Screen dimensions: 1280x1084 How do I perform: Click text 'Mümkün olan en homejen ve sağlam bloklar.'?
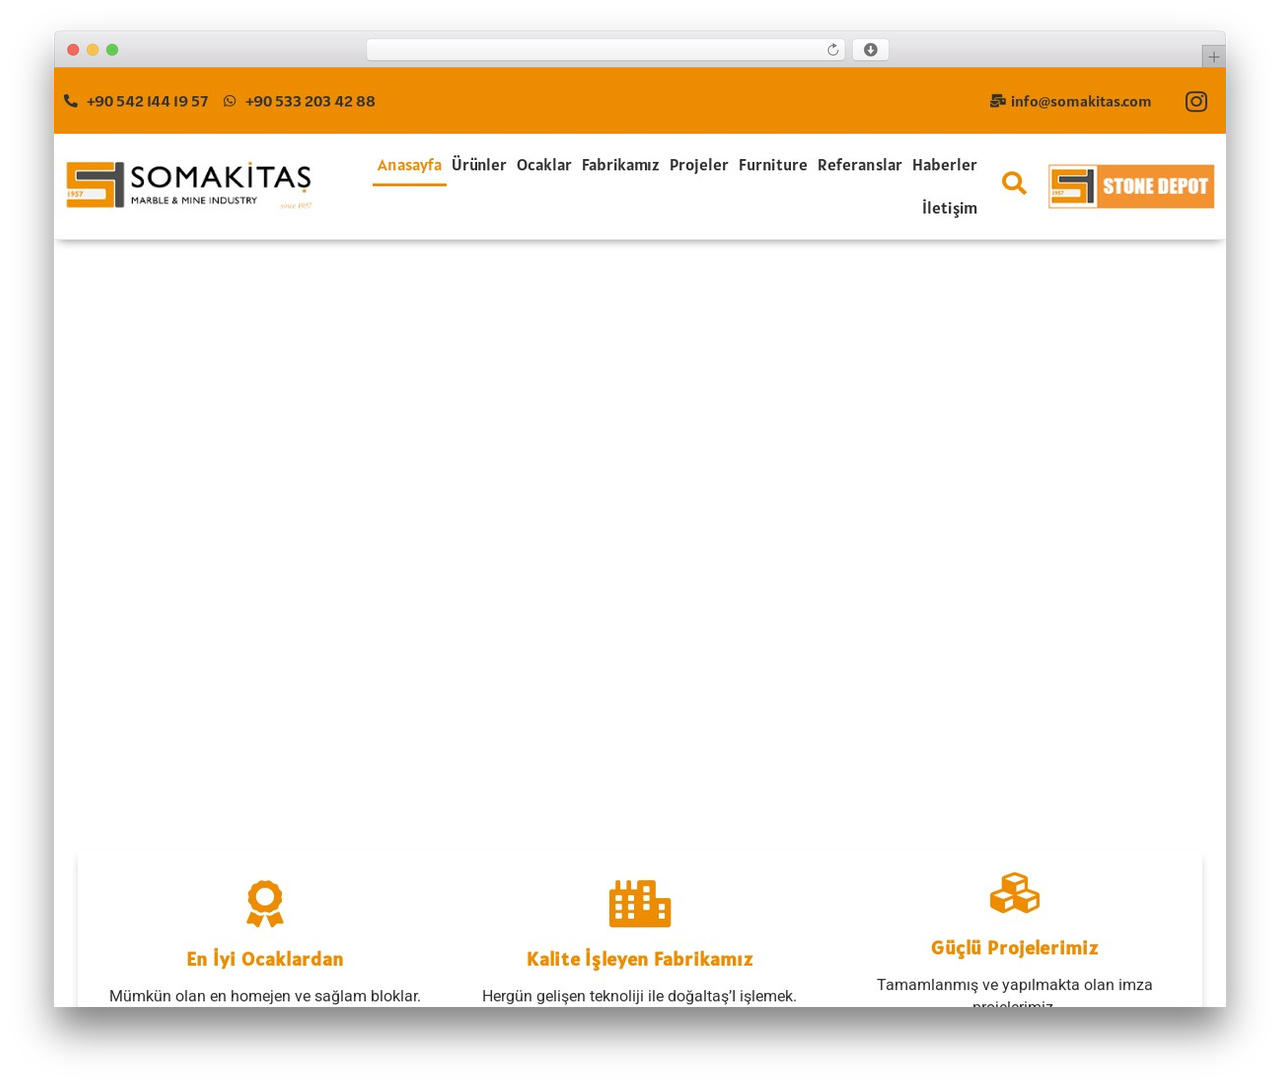point(265,996)
